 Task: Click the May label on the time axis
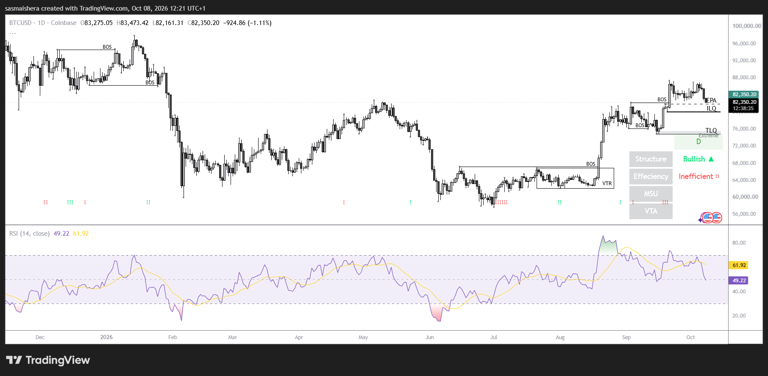363,337
